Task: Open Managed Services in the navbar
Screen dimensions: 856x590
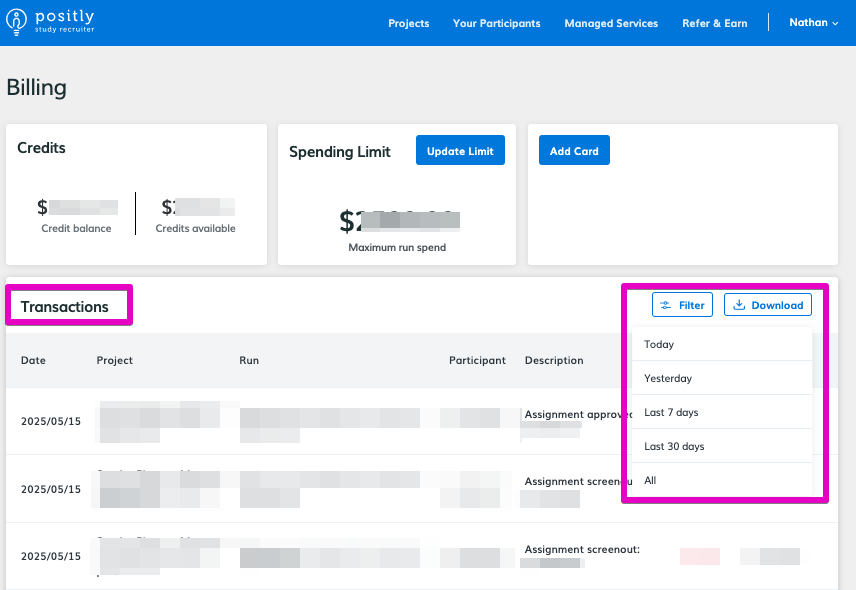Action: point(611,23)
